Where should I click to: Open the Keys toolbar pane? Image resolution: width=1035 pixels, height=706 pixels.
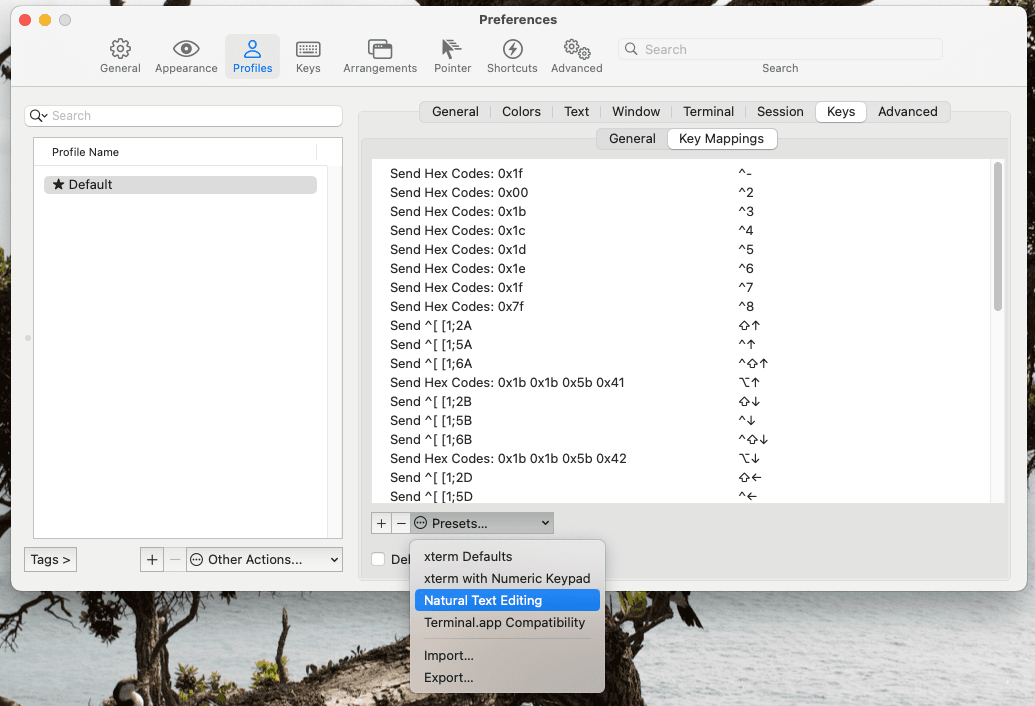point(308,56)
